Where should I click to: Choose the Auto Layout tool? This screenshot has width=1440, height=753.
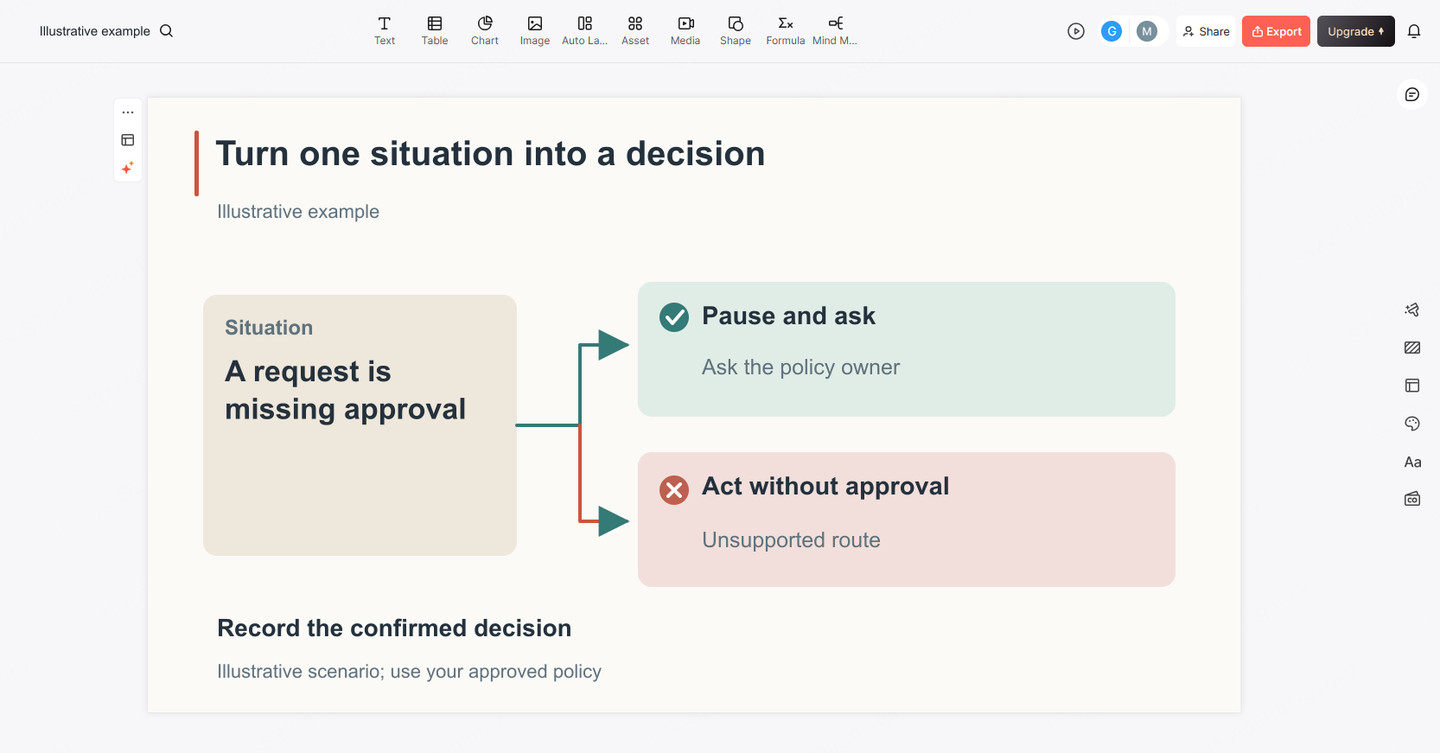585,30
